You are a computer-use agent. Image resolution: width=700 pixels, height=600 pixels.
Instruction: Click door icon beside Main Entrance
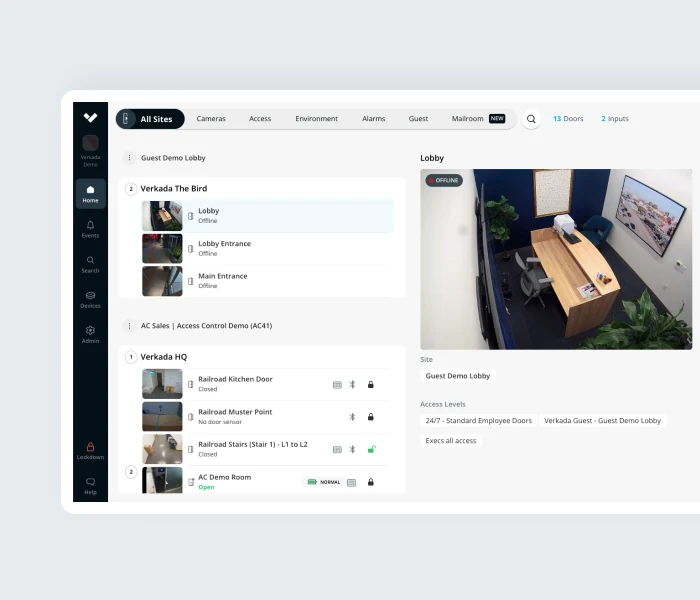191,281
